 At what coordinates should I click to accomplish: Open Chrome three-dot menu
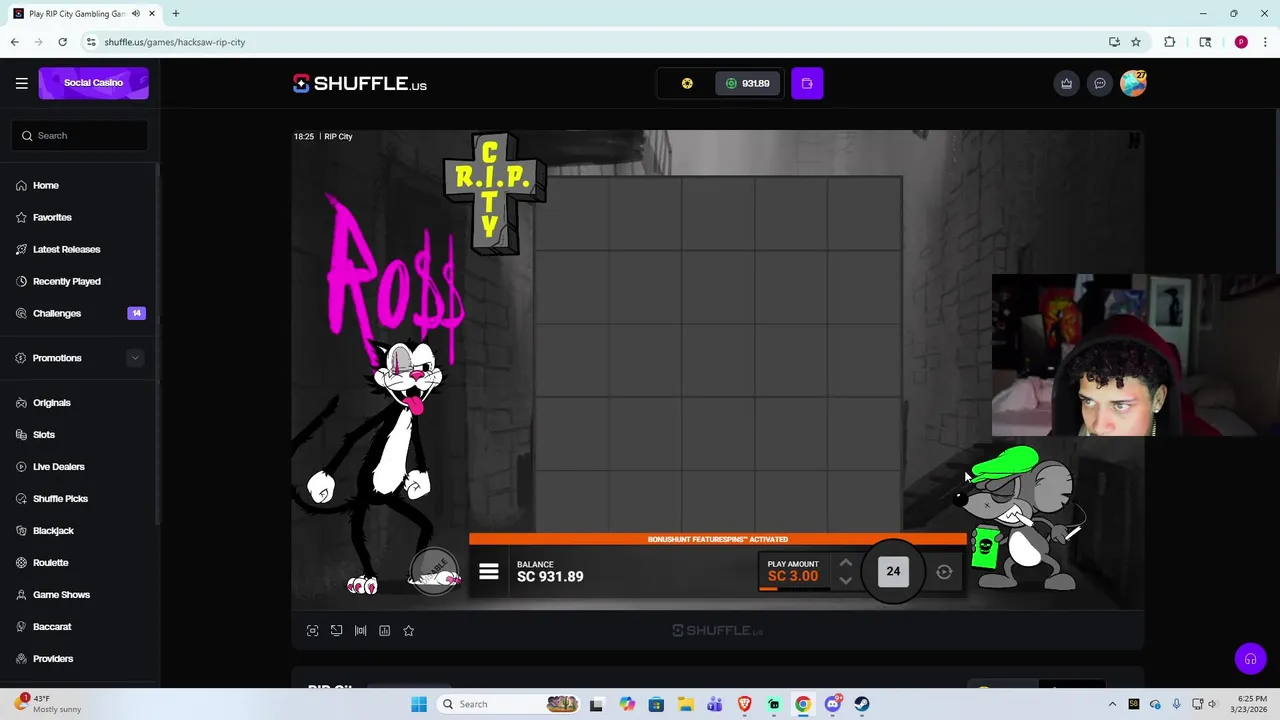(x=1265, y=42)
